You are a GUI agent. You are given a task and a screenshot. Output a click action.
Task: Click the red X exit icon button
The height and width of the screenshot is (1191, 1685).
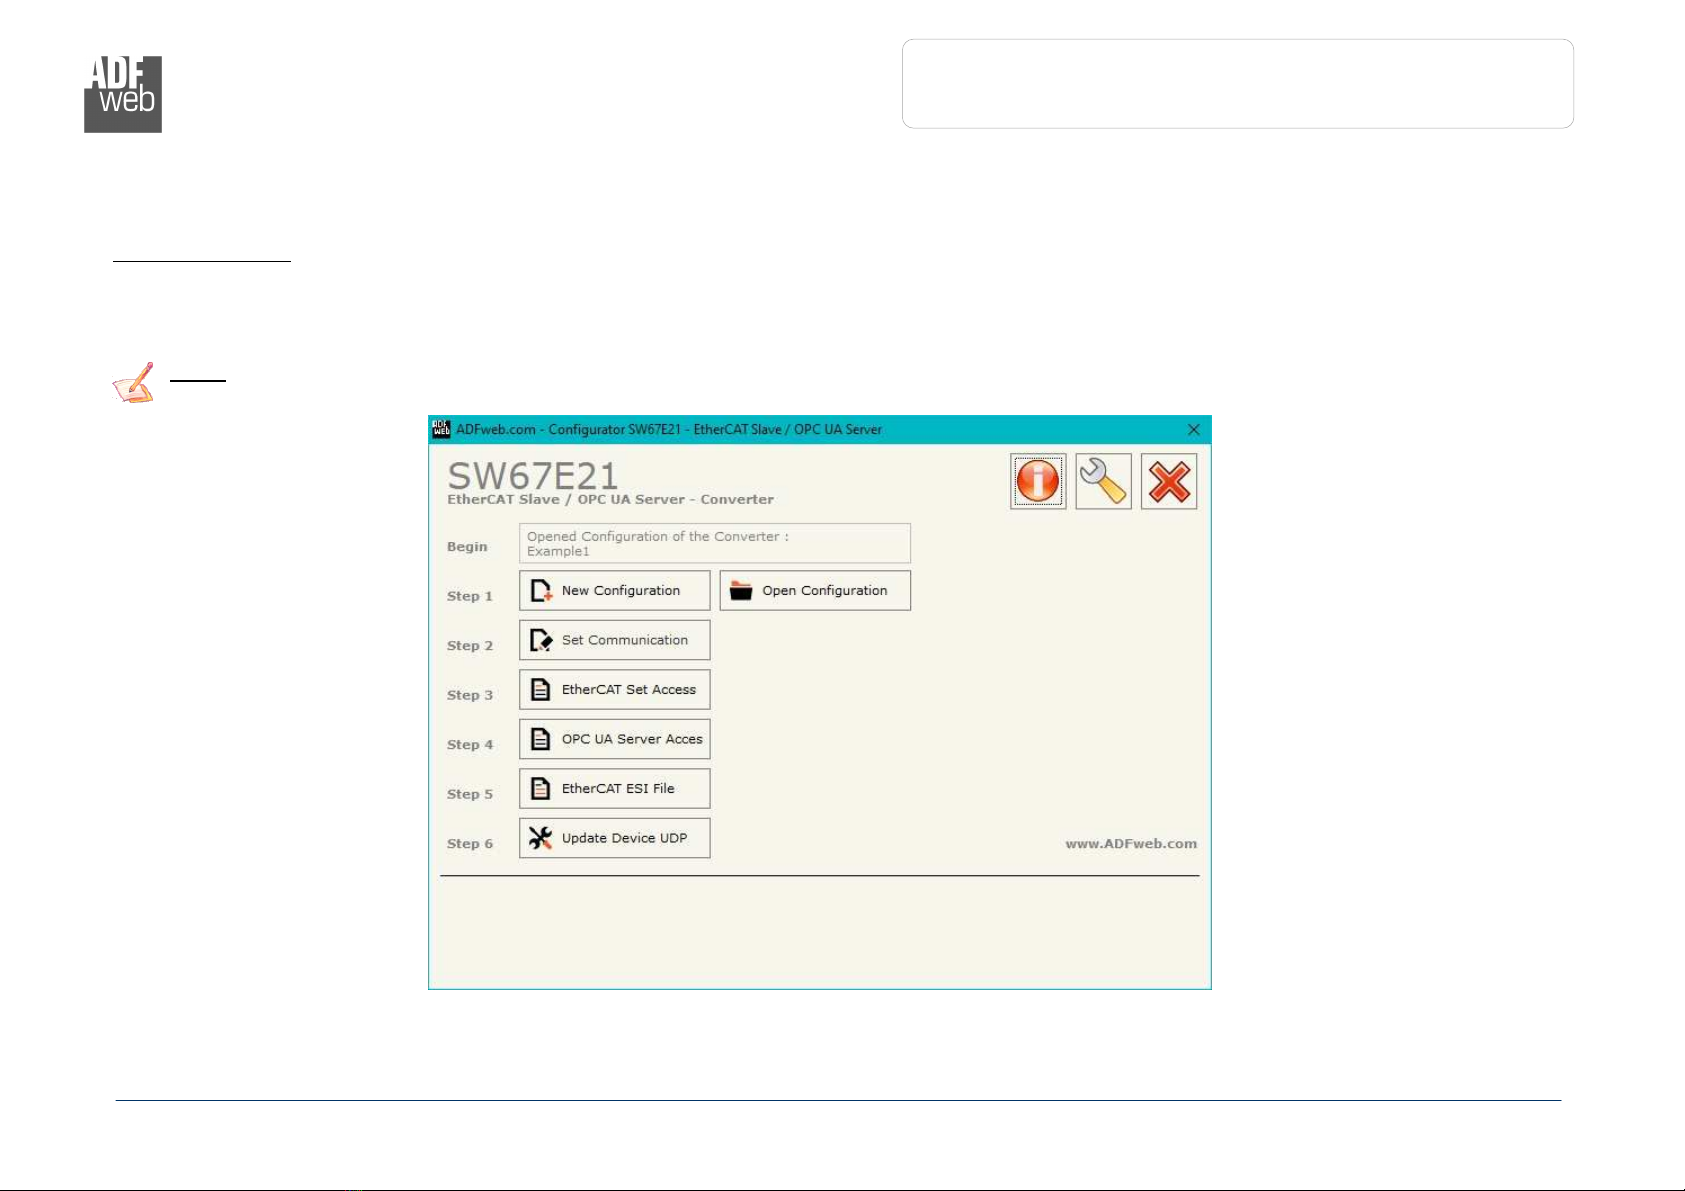(x=1169, y=481)
